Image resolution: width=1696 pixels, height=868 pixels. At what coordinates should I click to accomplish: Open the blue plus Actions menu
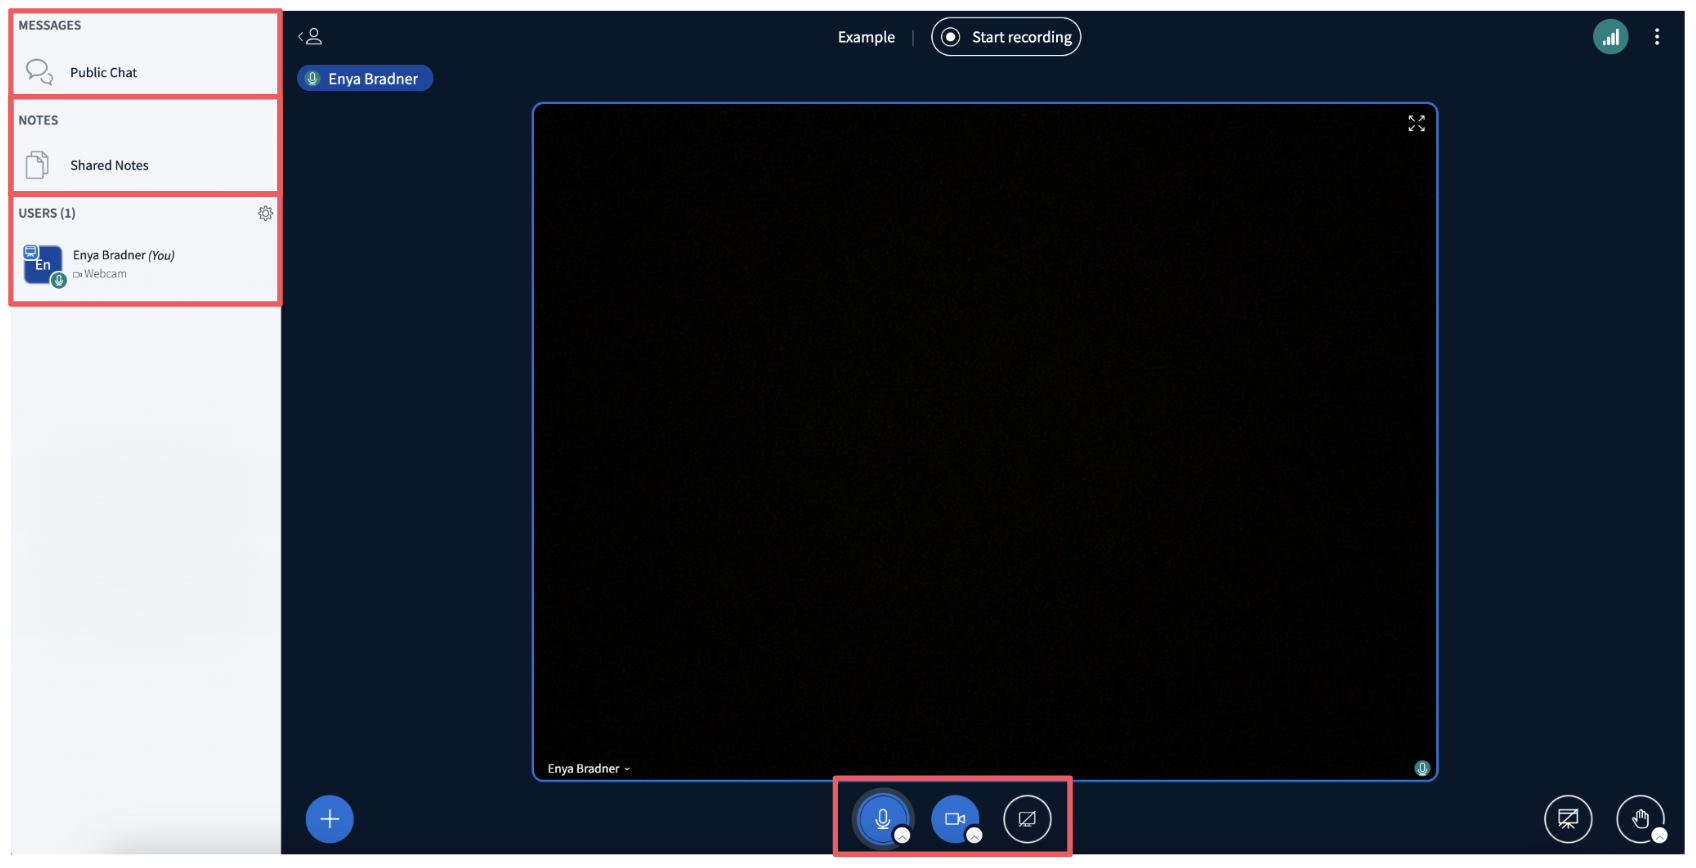click(x=330, y=819)
